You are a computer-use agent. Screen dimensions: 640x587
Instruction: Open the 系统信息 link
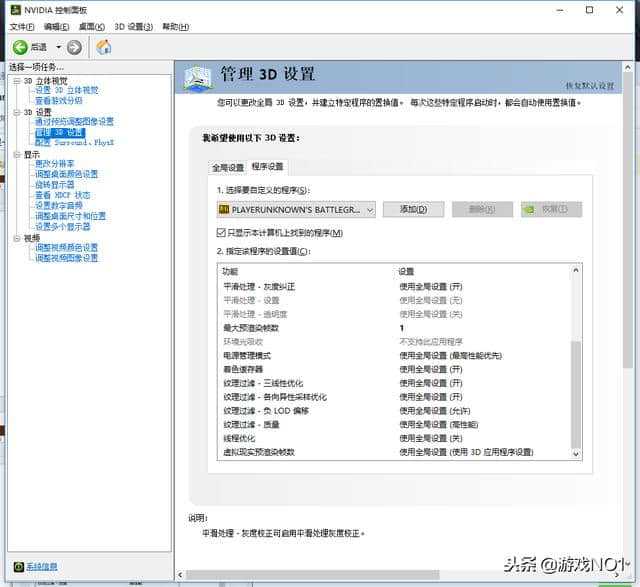coord(42,567)
